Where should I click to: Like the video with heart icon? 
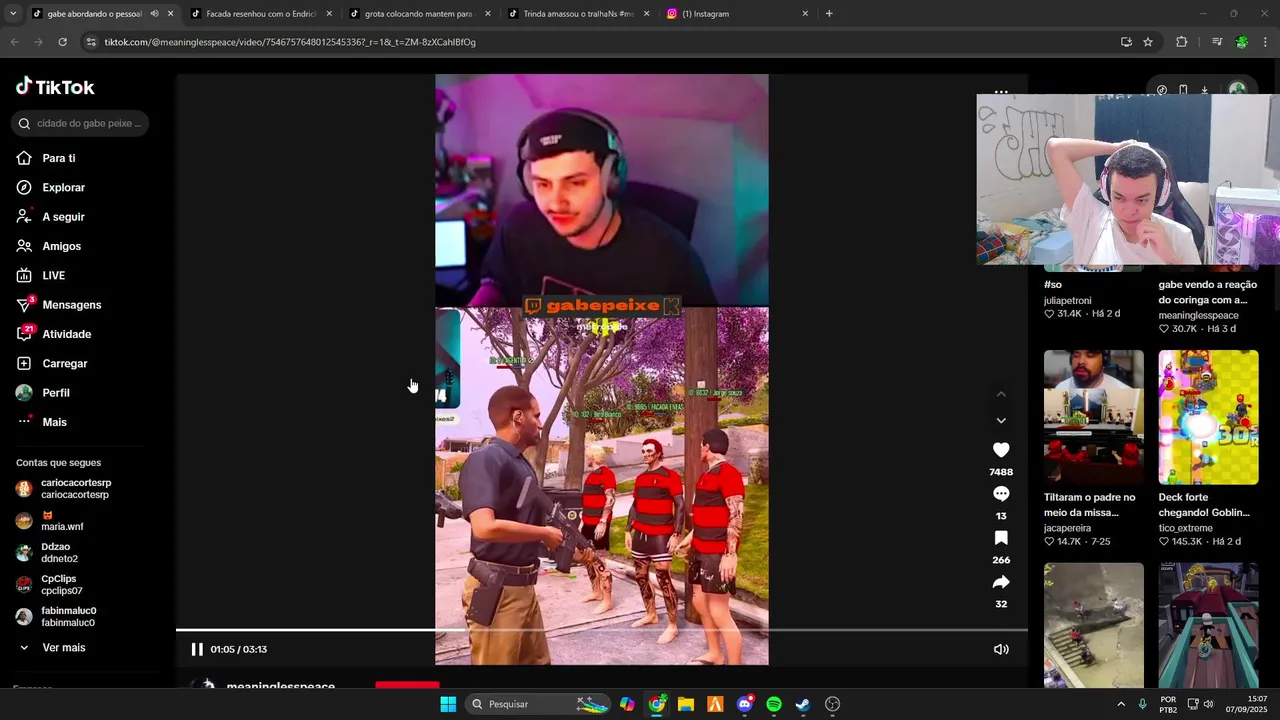1001,450
